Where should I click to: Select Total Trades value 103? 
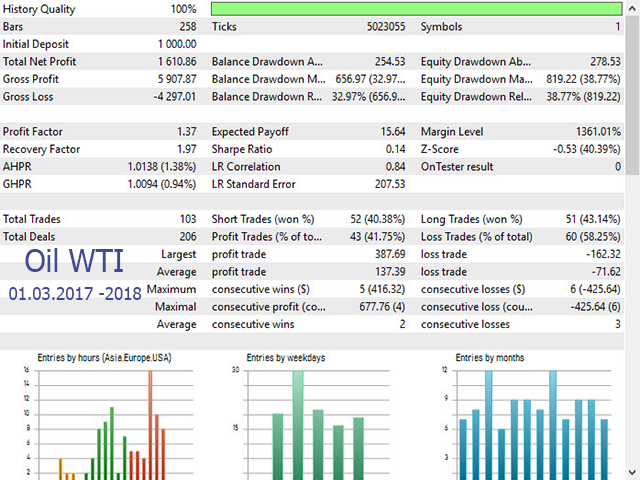point(188,219)
